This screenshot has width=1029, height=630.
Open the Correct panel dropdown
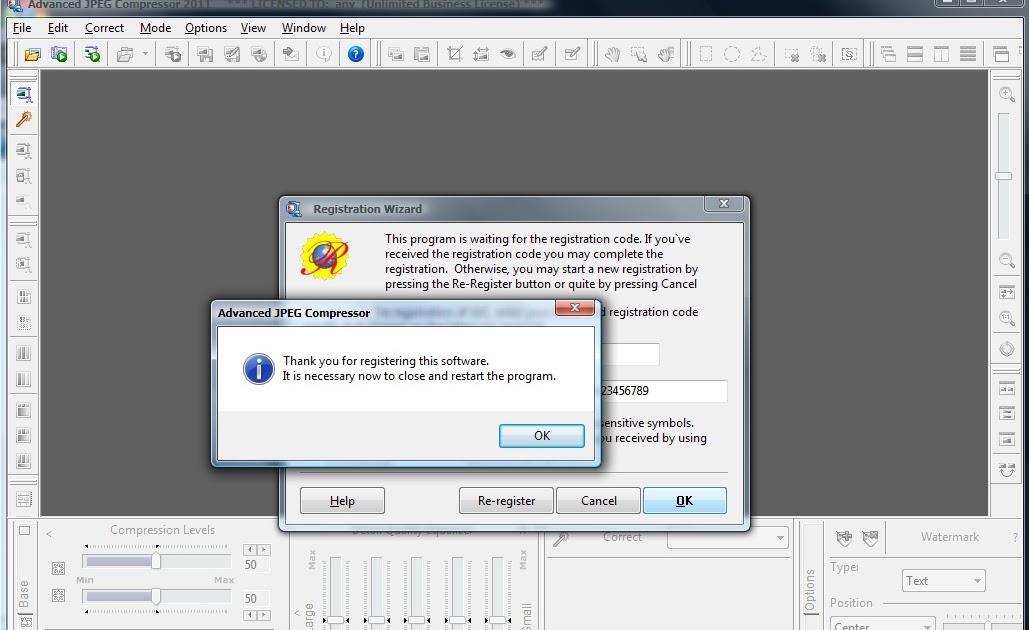pos(780,537)
